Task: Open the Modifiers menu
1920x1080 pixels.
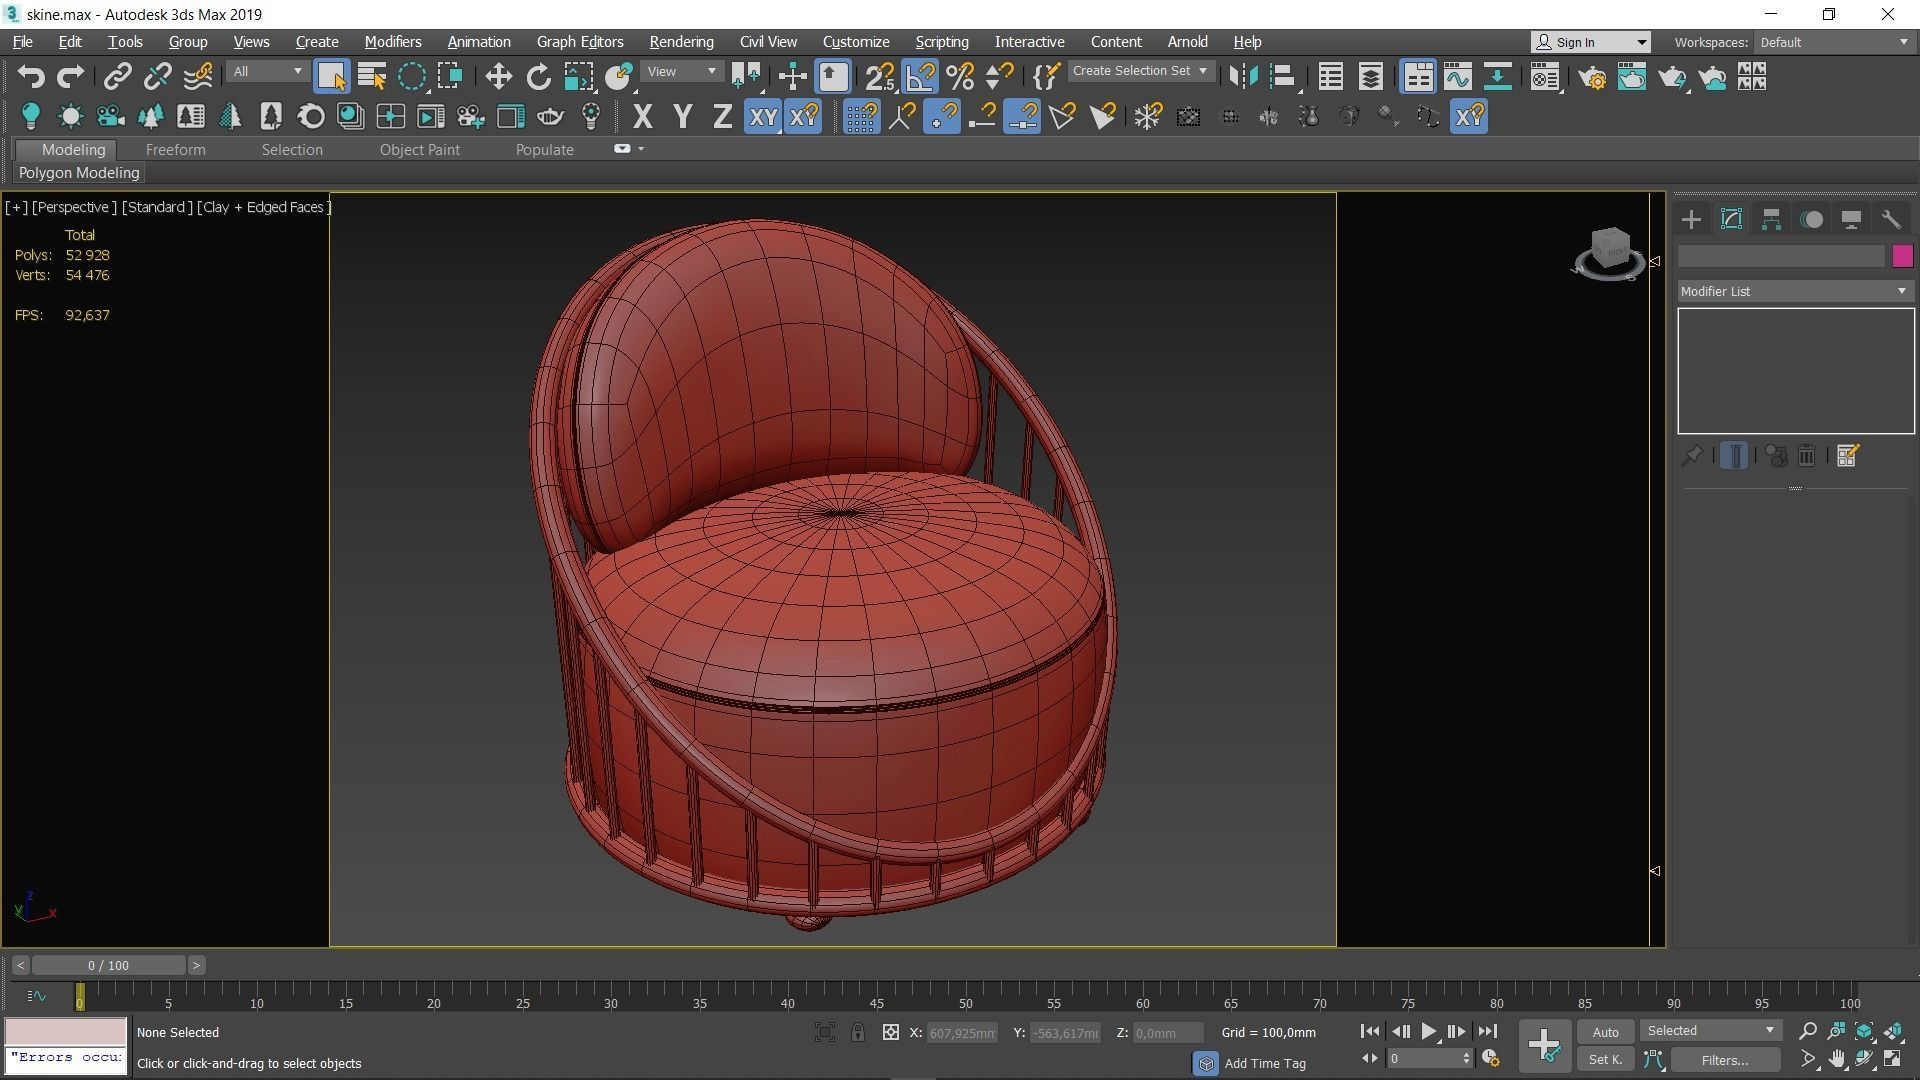Action: click(x=392, y=42)
